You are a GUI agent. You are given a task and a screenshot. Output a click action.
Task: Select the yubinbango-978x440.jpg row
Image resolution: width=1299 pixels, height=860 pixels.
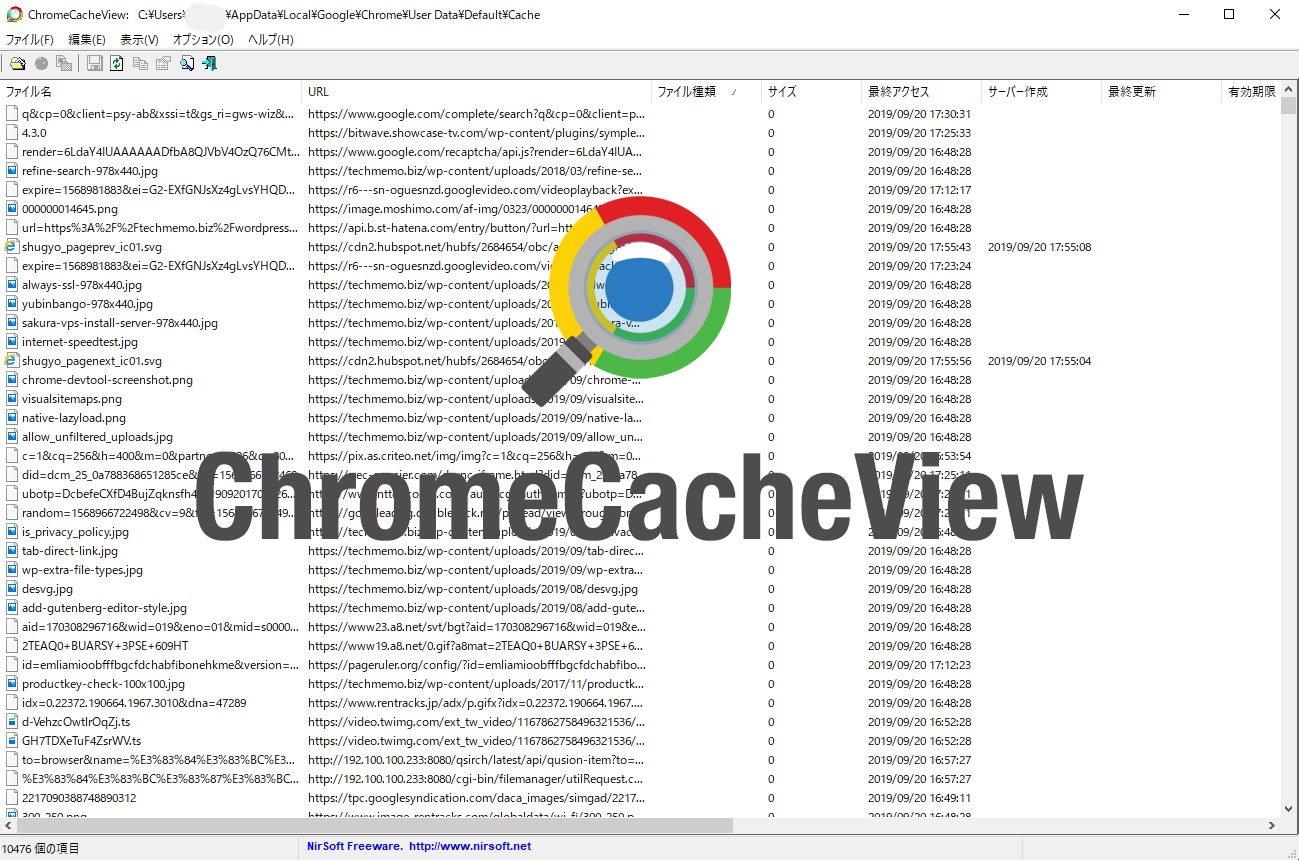pos(640,304)
